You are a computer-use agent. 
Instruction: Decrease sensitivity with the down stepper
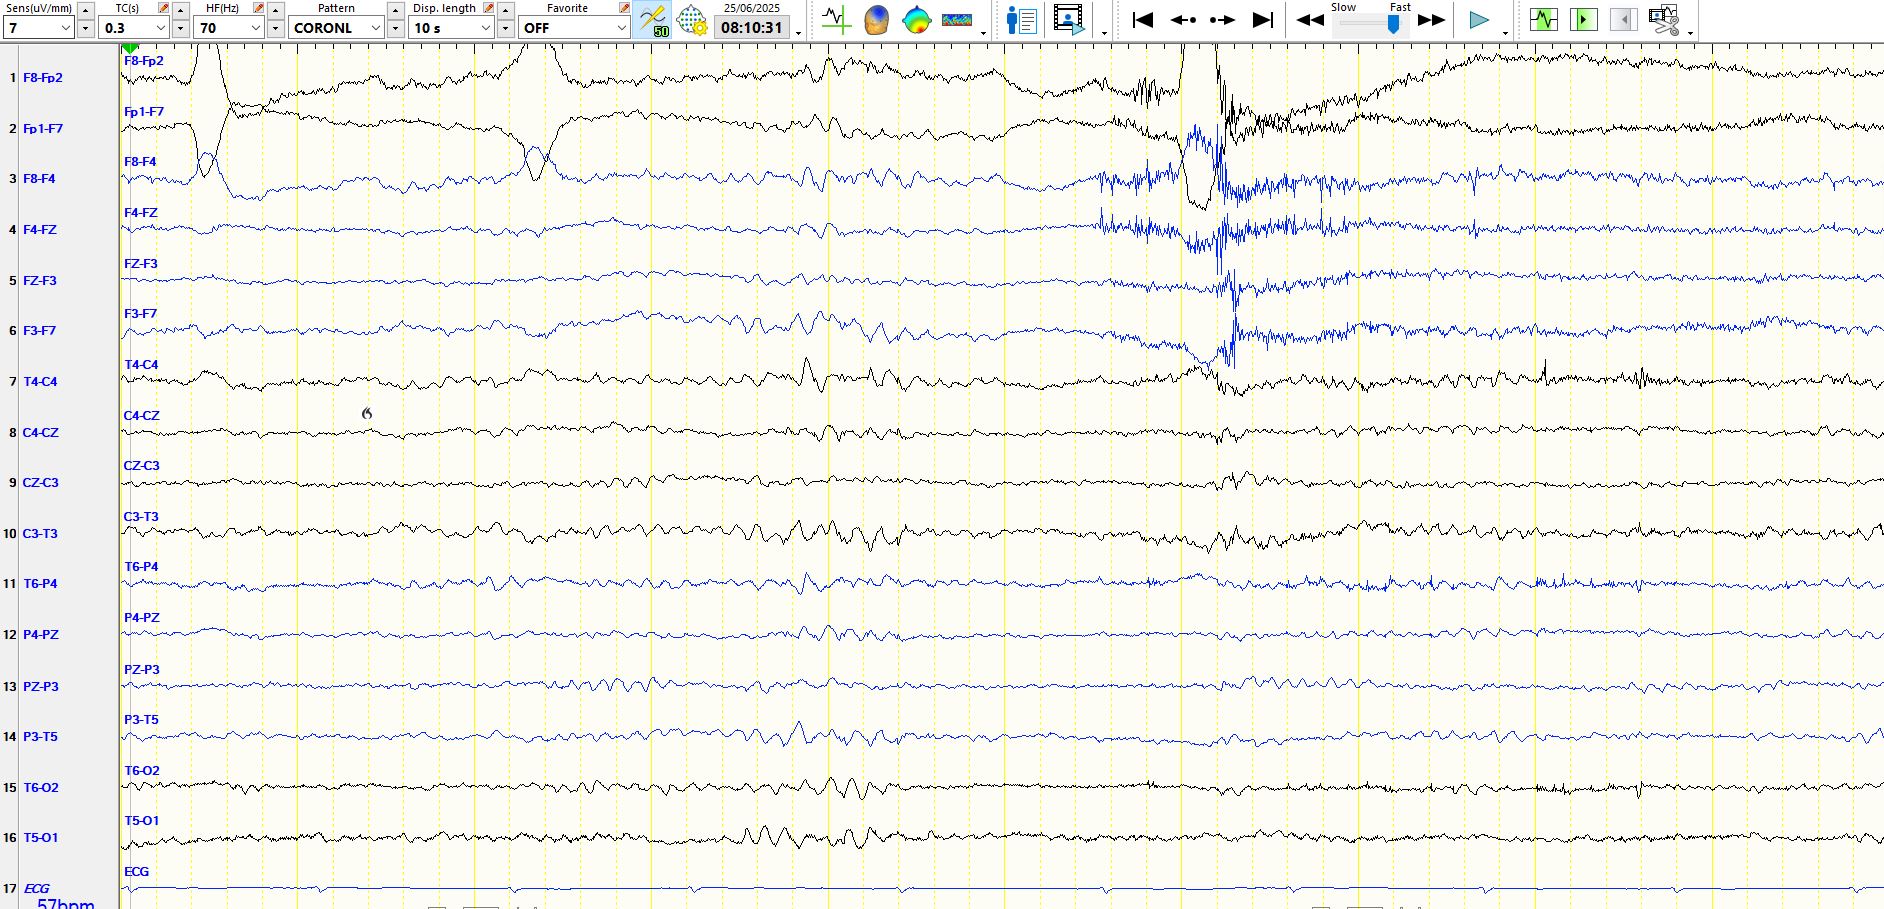pos(86,29)
